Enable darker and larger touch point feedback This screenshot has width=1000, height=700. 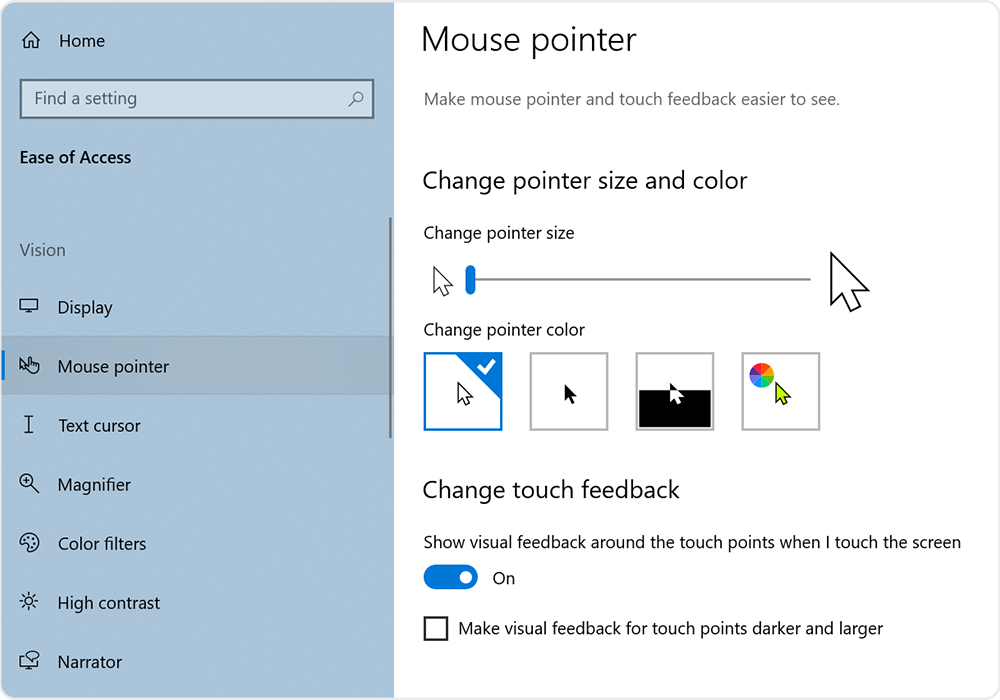pyautogui.click(x=435, y=628)
